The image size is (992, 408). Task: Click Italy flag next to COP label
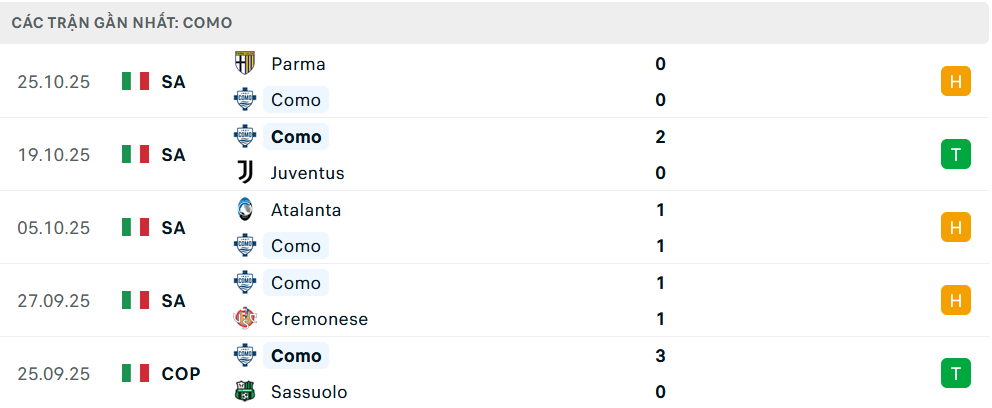click(x=135, y=373)
